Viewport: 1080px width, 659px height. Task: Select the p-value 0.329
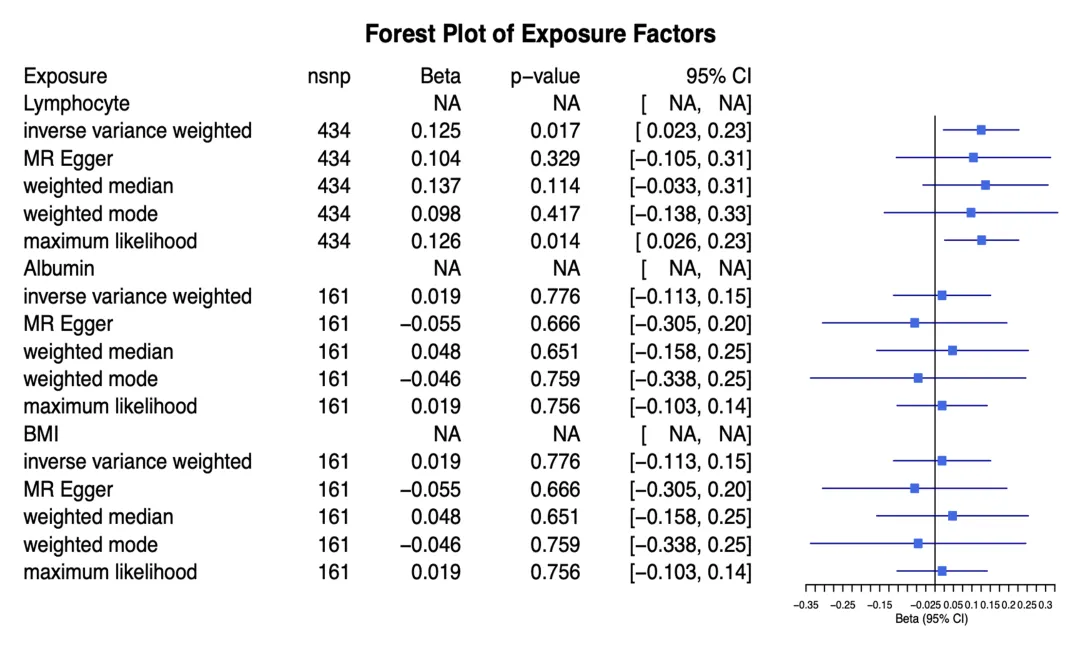(x=555, y=158)
